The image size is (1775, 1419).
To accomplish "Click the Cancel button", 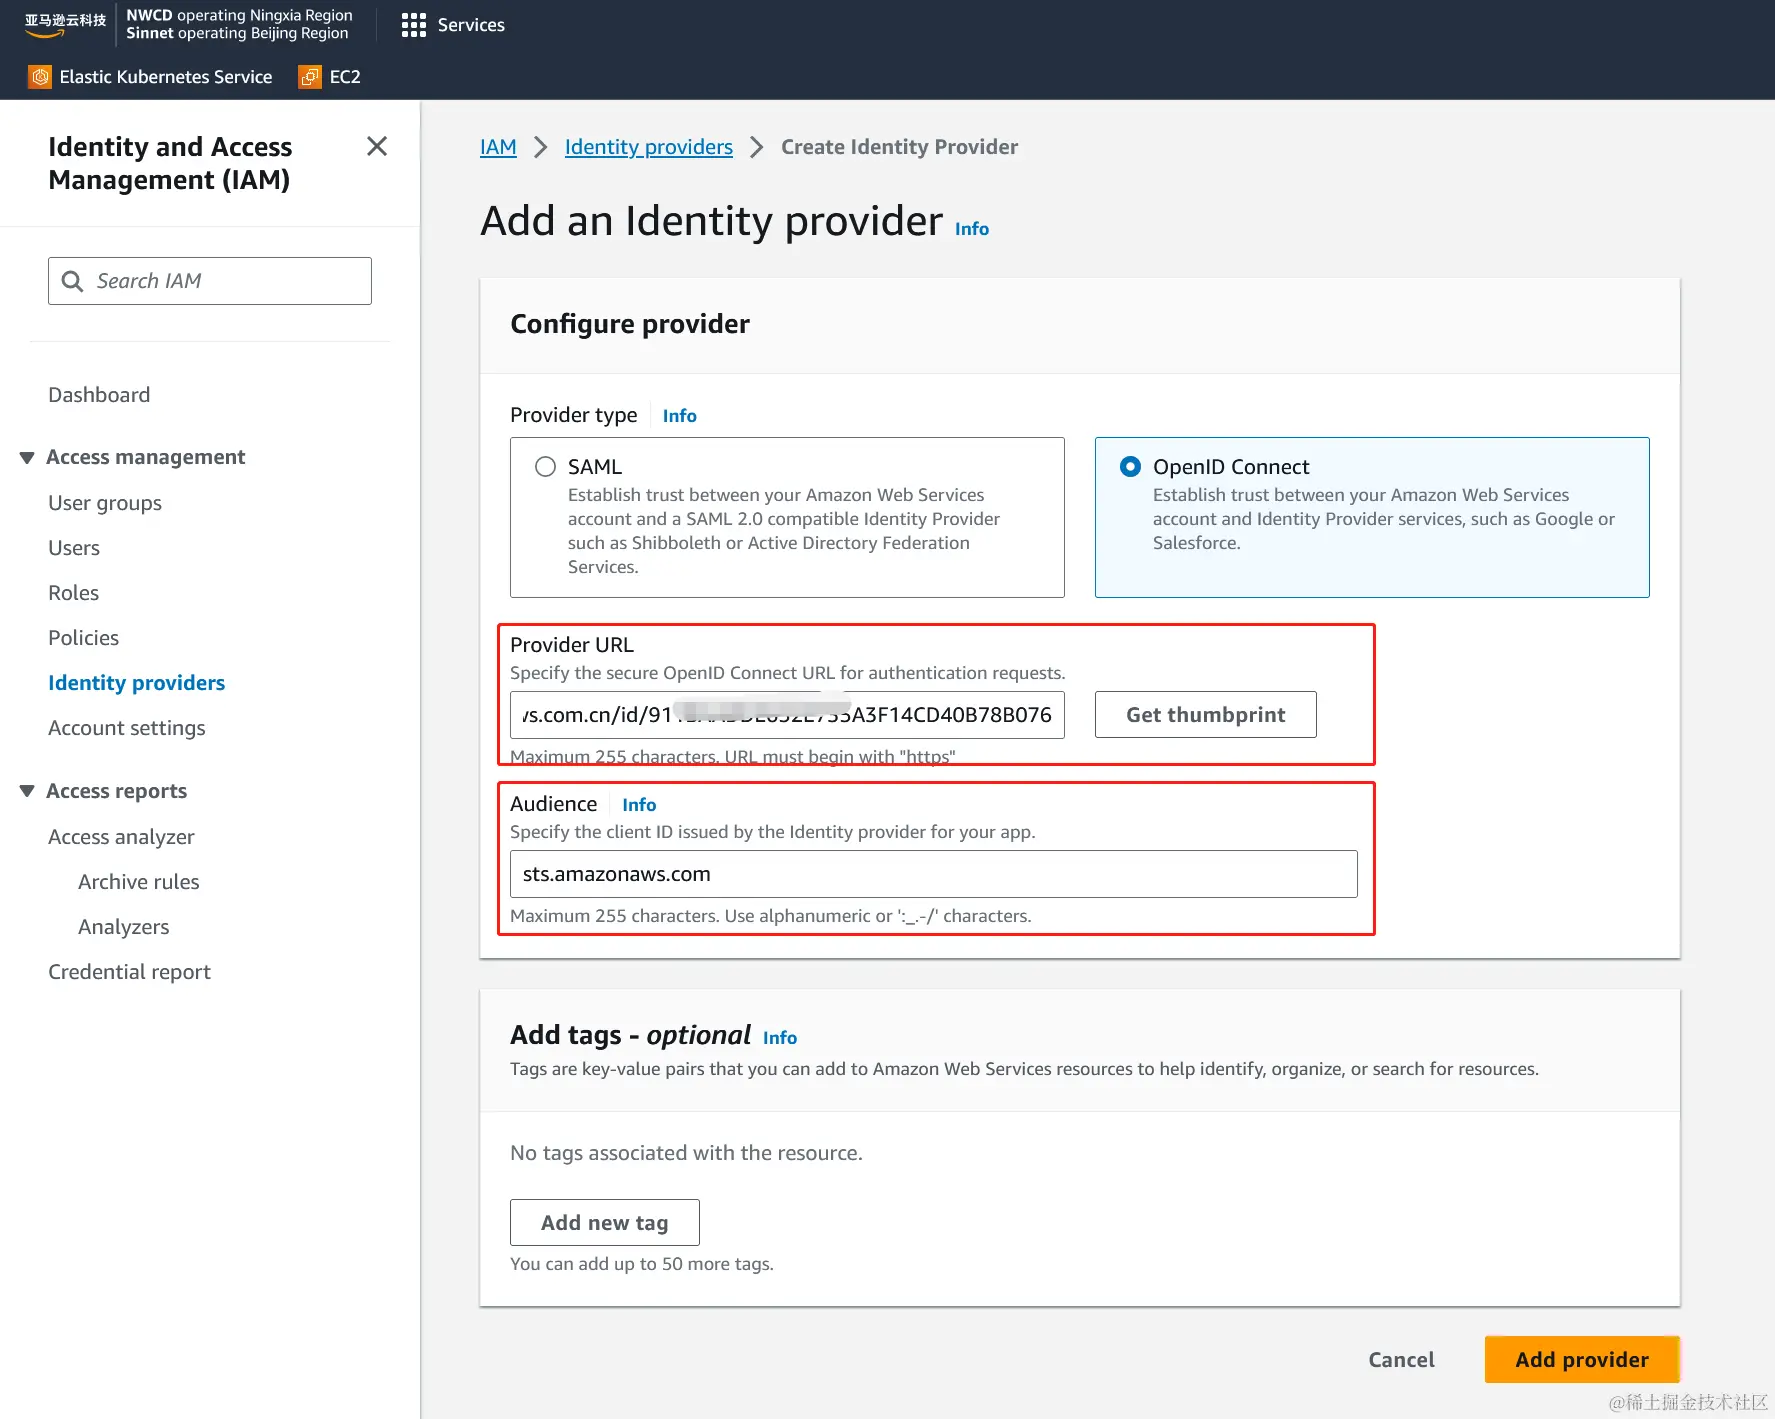I will tap(1401, 1360).
